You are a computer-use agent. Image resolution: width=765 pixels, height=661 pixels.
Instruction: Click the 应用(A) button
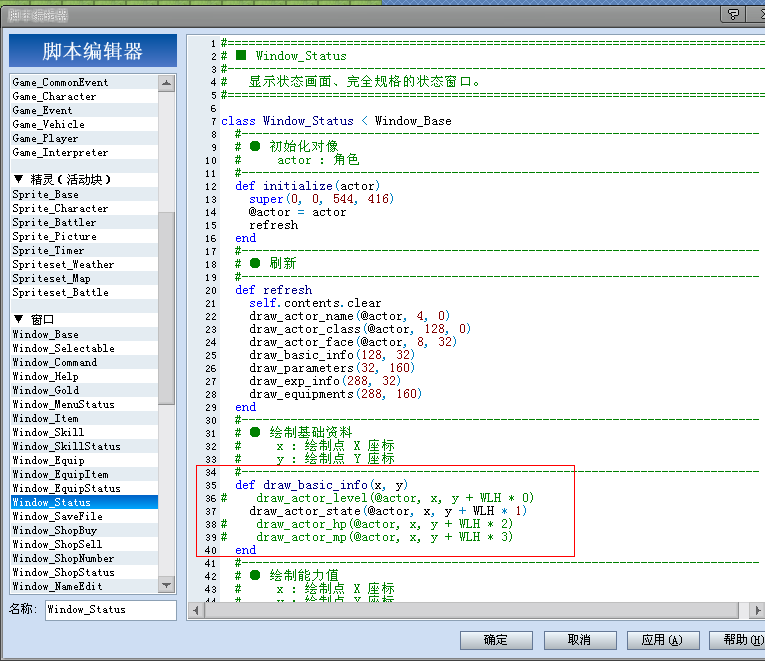pyautogui.click(x=663, y=640)
